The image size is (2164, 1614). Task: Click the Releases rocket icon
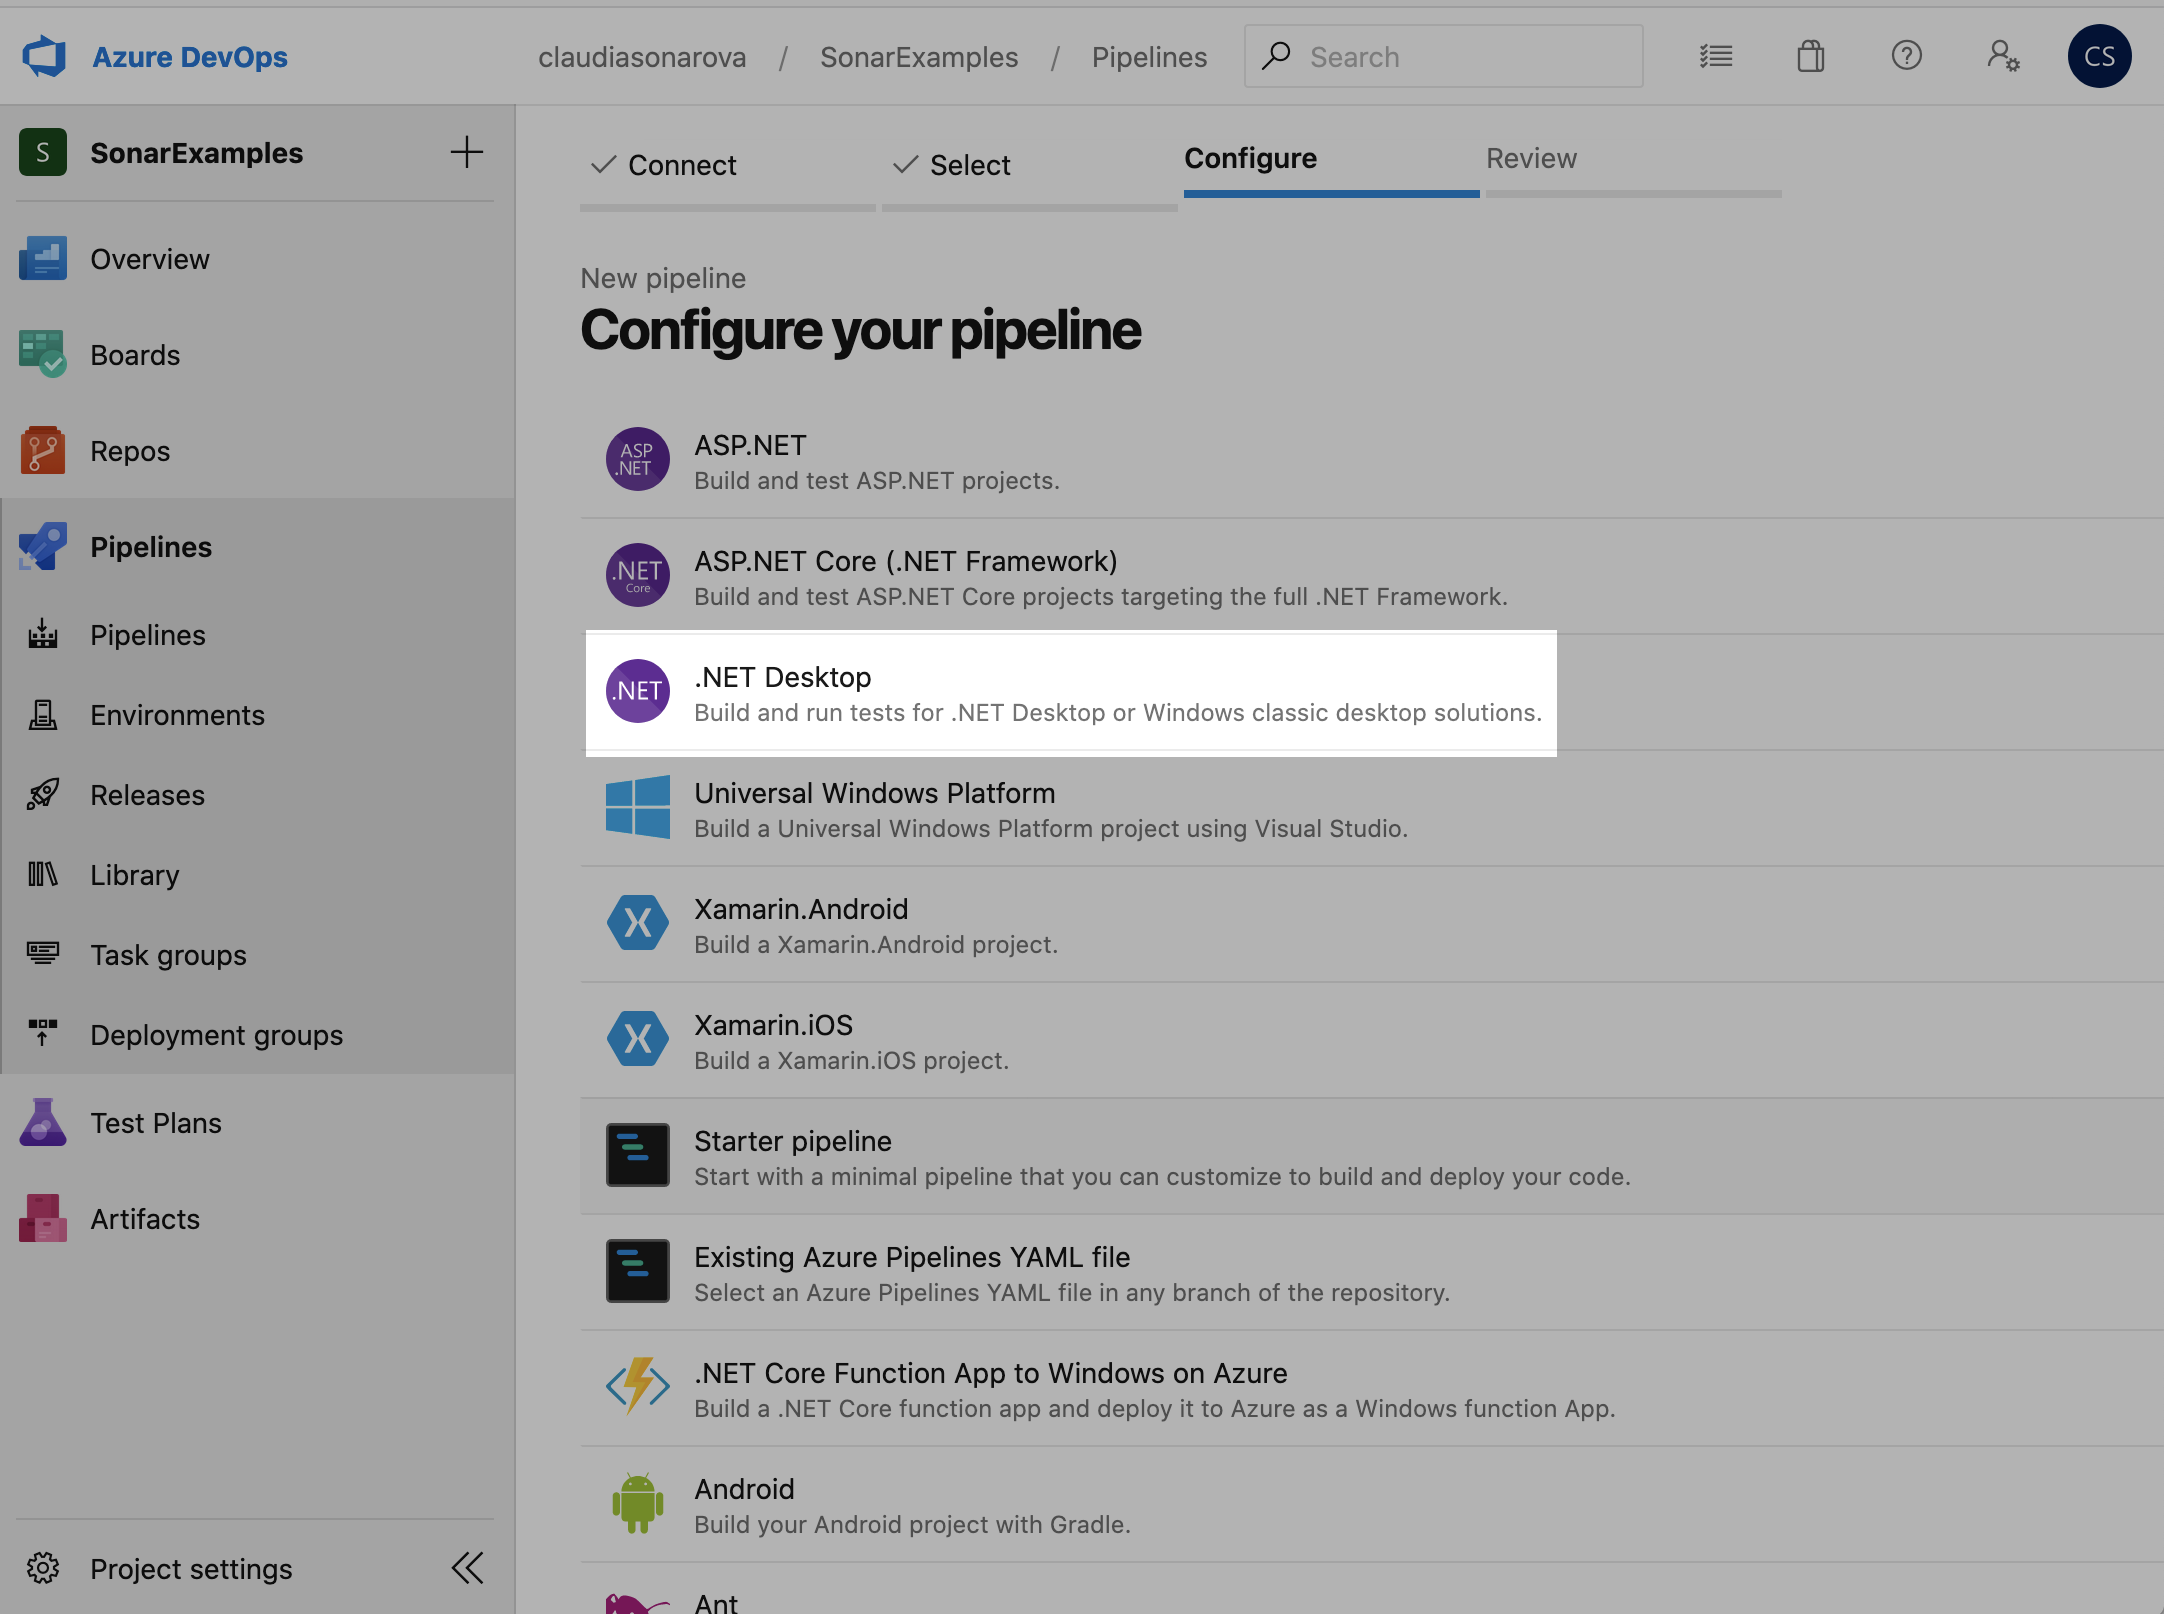tap(43, 794)
